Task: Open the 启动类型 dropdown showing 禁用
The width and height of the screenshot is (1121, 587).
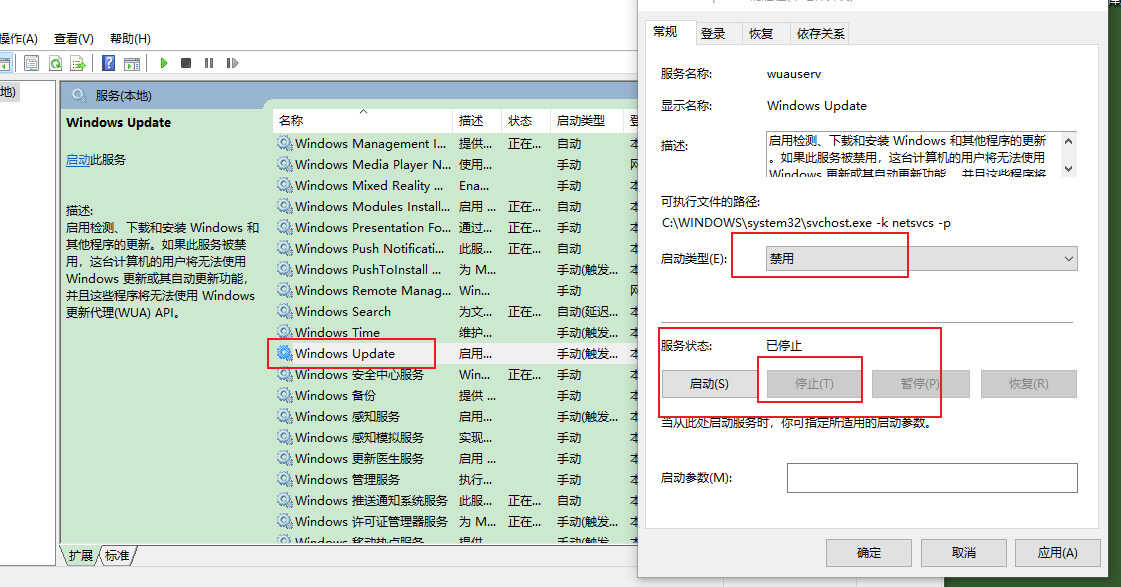Action: coord(922,259)
